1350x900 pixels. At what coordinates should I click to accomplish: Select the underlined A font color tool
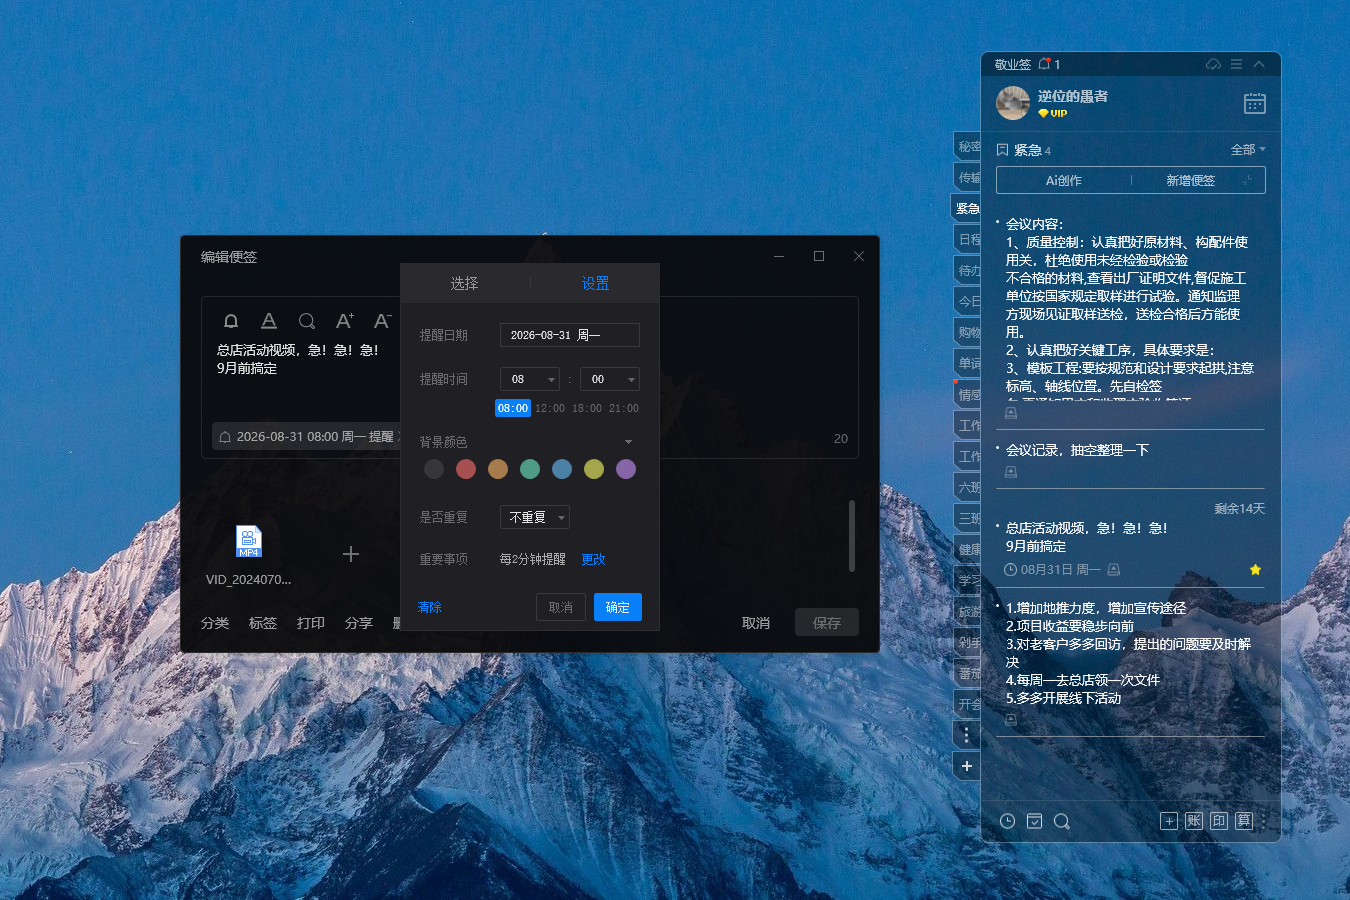point(269,321)
